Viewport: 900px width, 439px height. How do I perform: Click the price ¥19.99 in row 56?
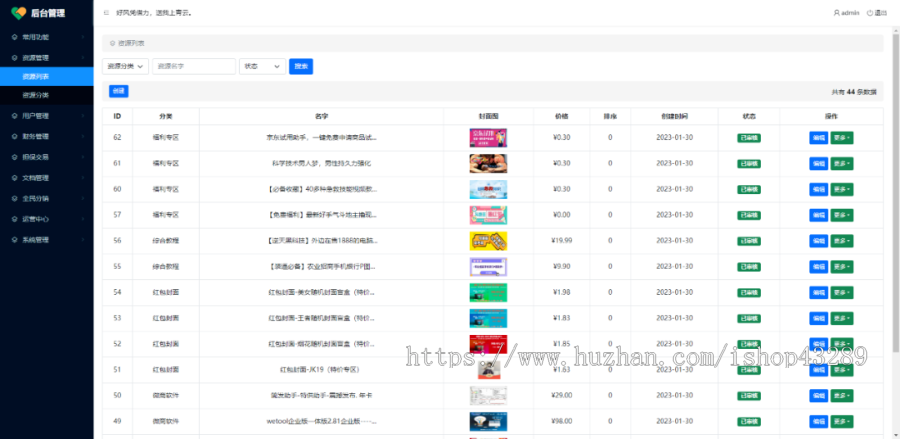coord(561,240)
